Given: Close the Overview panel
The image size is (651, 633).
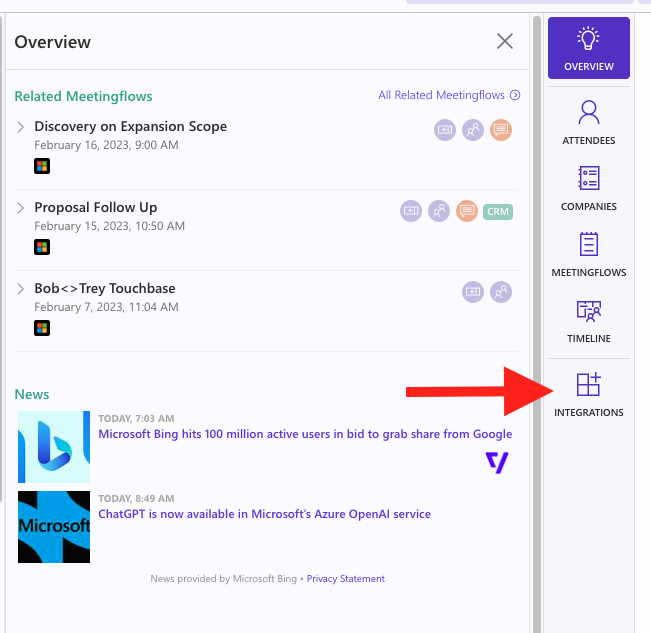Looking at the screenshot, I should point(504,41).
